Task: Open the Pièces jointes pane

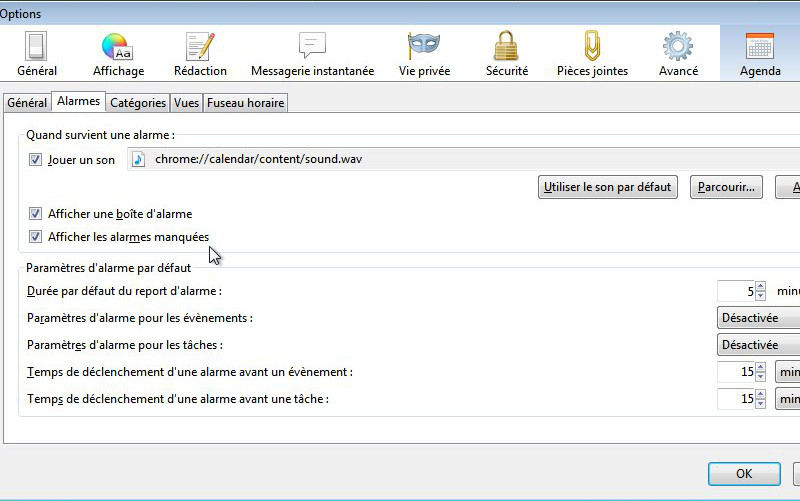Action: (592, 54)
